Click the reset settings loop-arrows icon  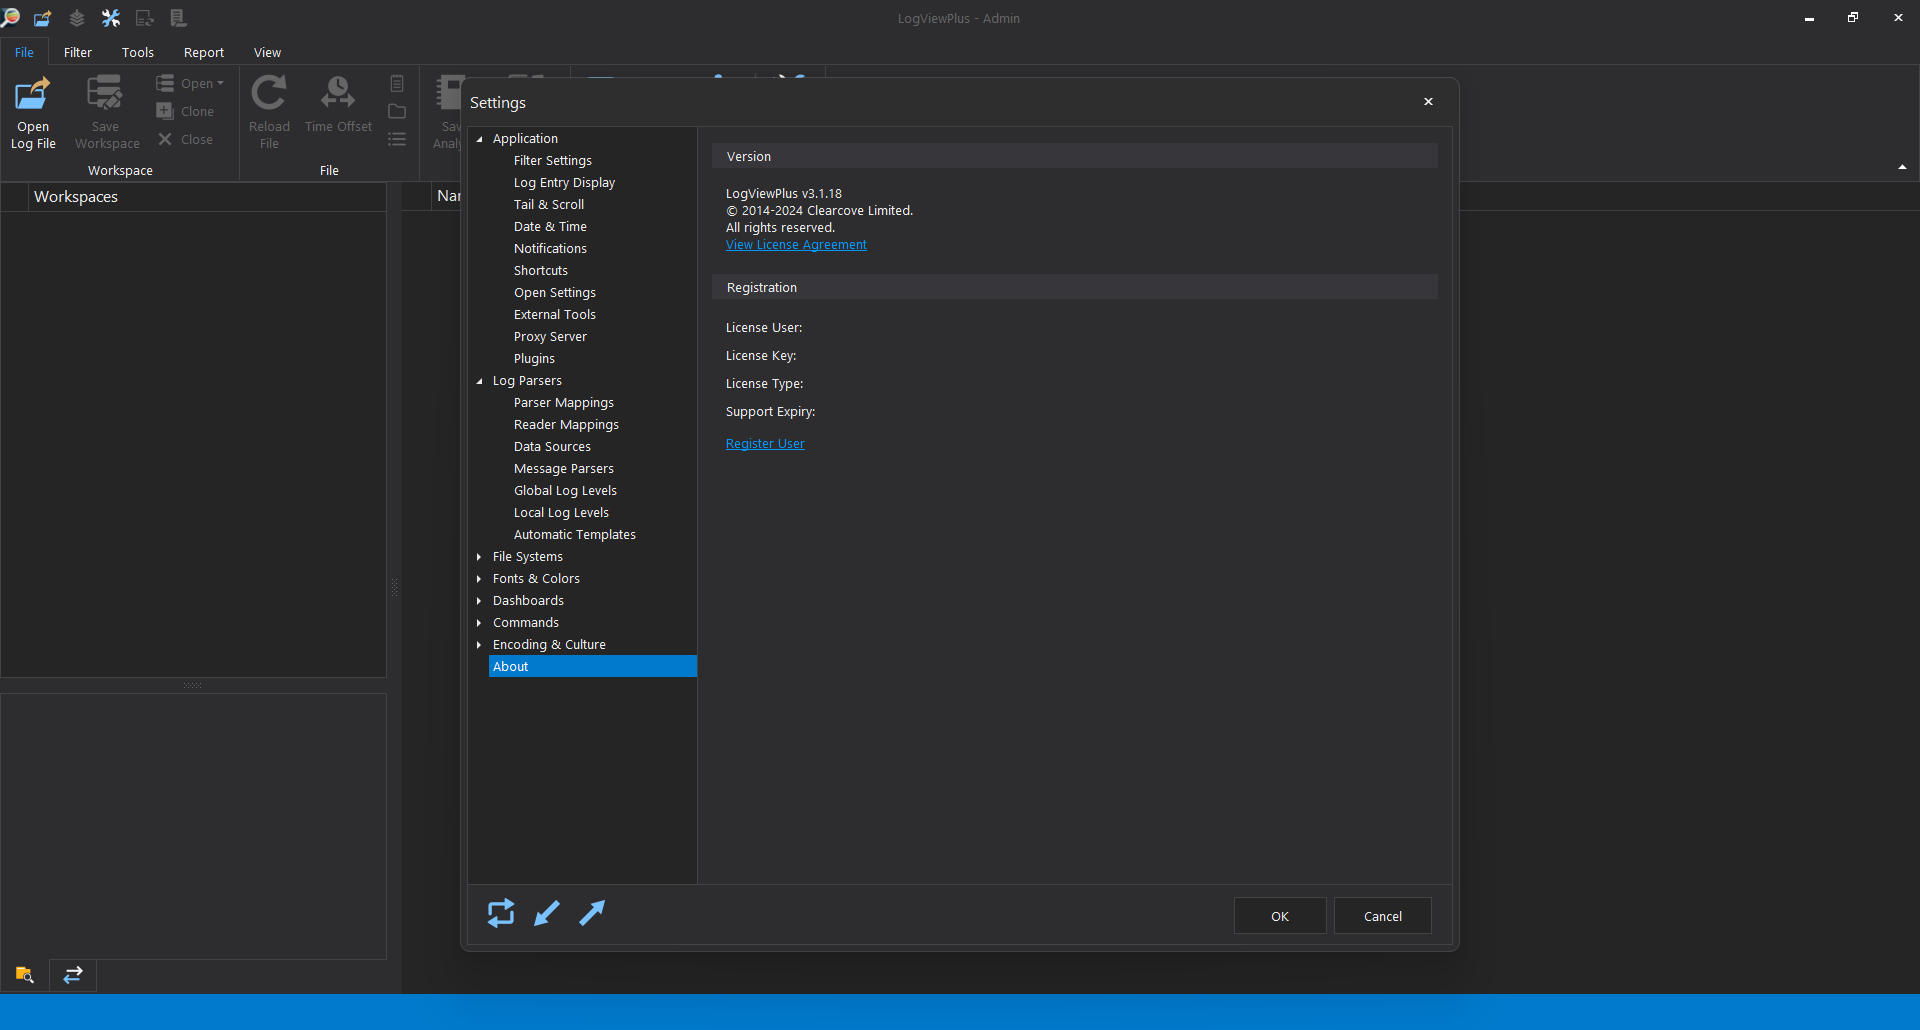(x=501, y=913)
